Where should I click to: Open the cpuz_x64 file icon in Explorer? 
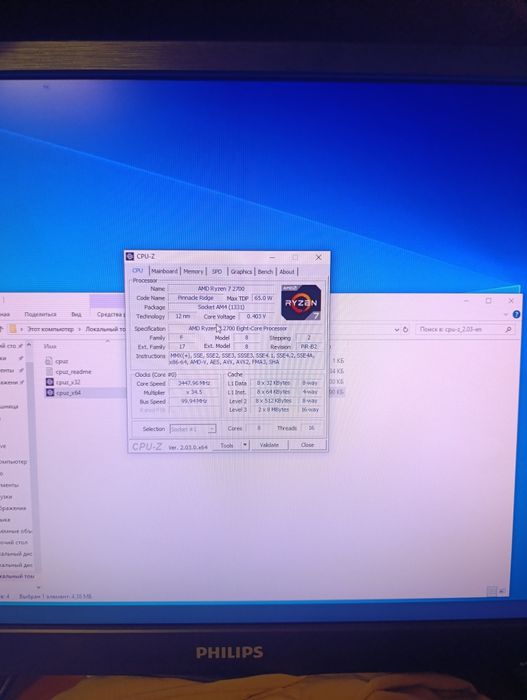pyautogui.click(x=50, y=393)
